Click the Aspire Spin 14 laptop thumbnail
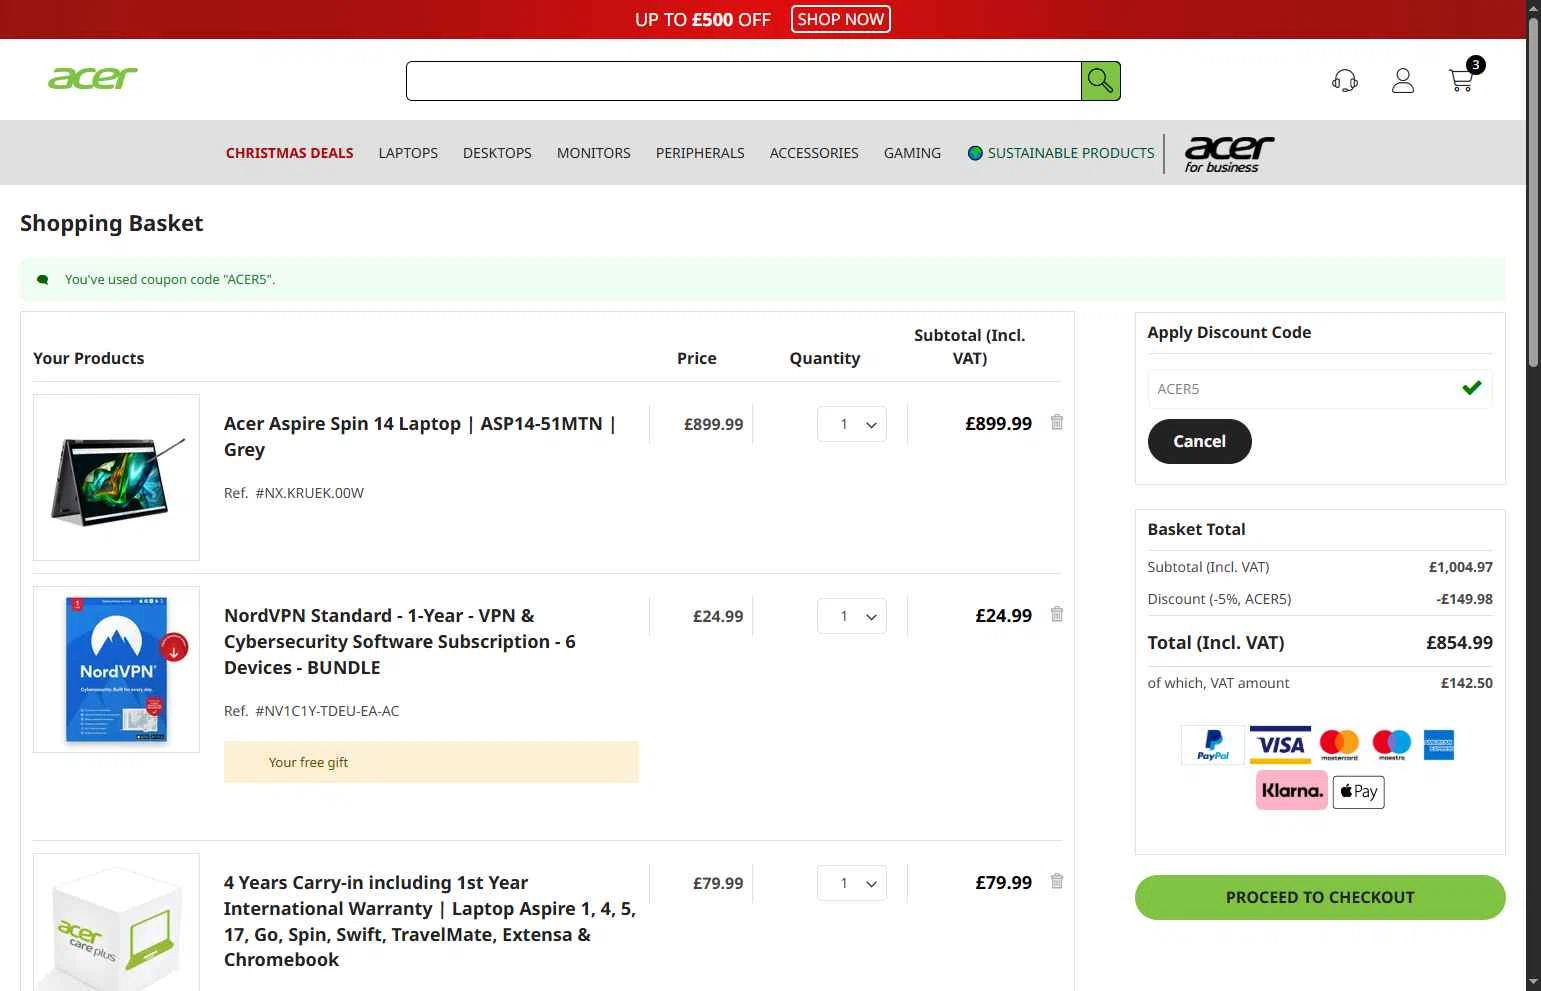This screenshot has height=991, width=1541. (x=116, y=477)
